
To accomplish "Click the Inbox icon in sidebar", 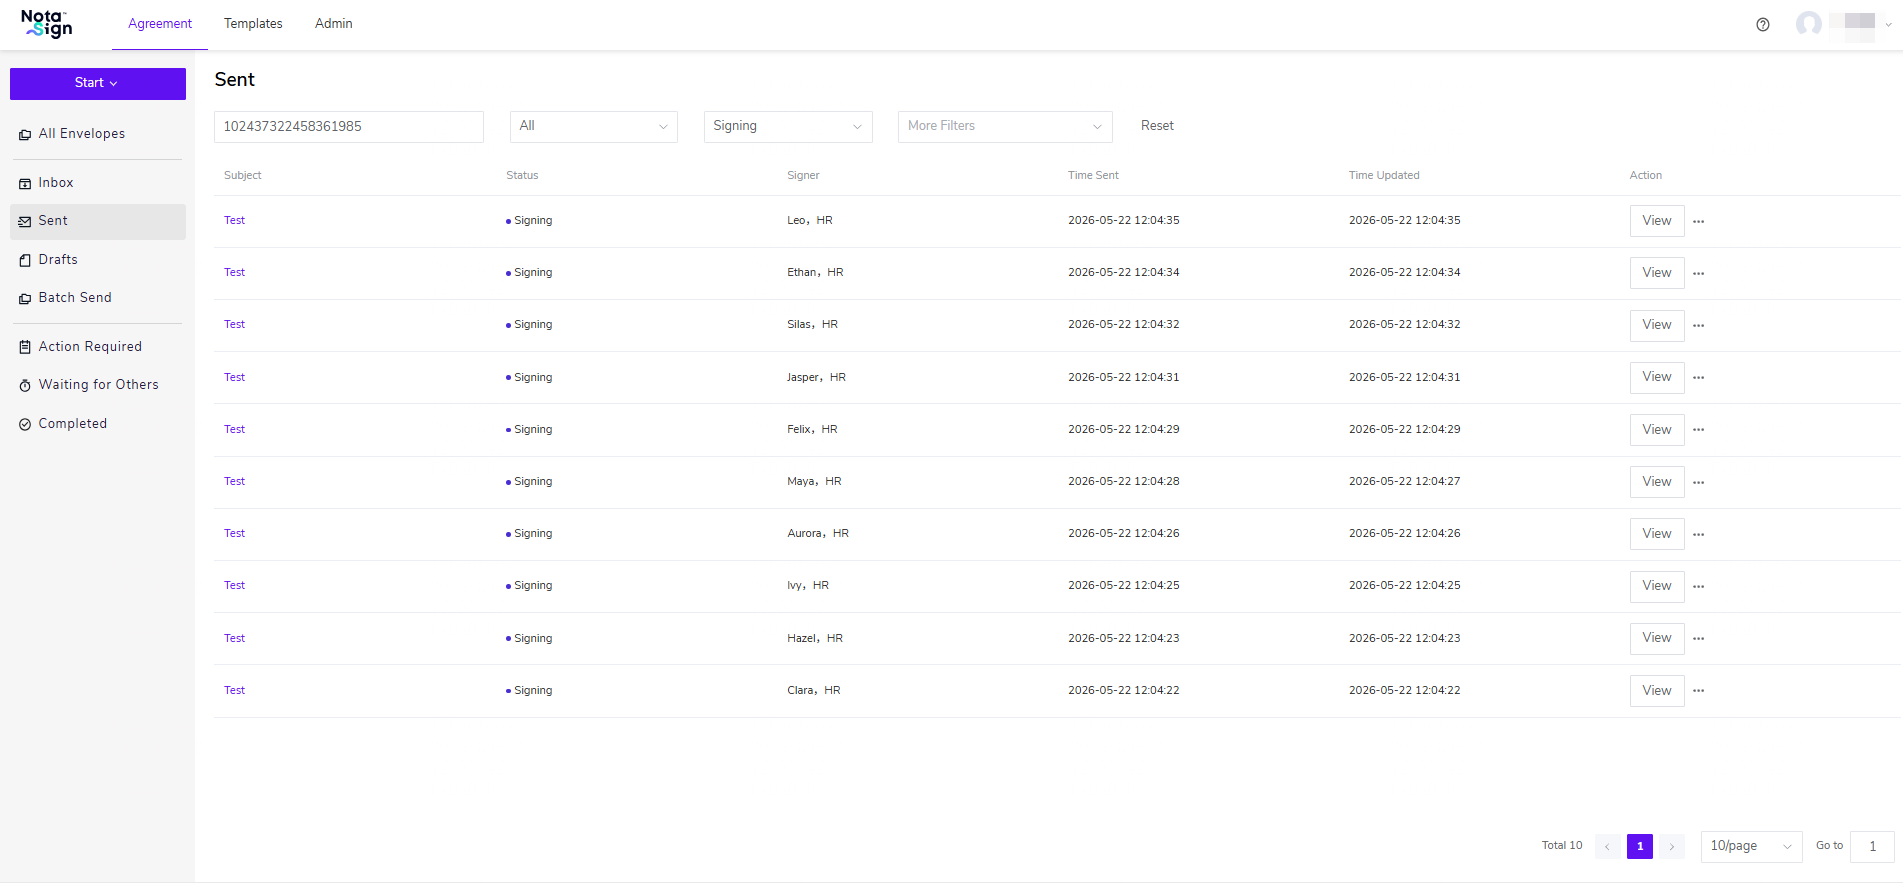I will [25, 183].
